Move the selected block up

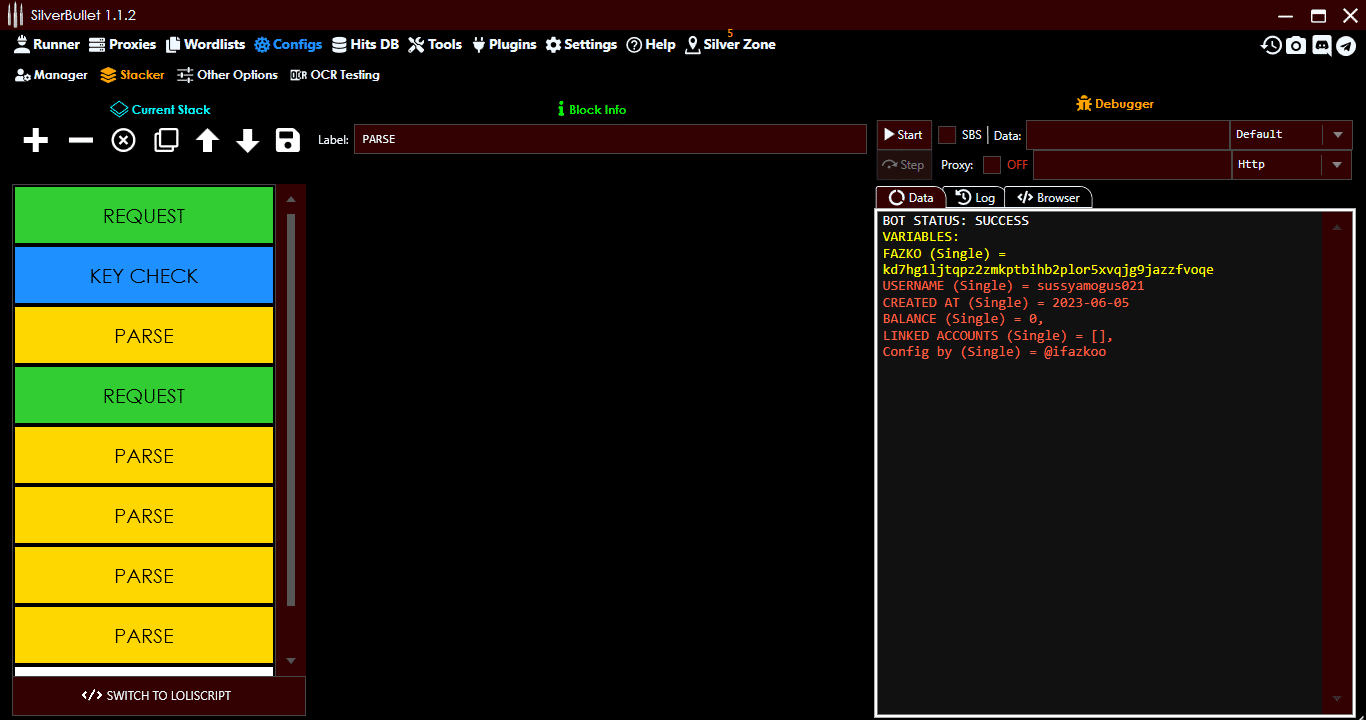click(x=206, y=140)
